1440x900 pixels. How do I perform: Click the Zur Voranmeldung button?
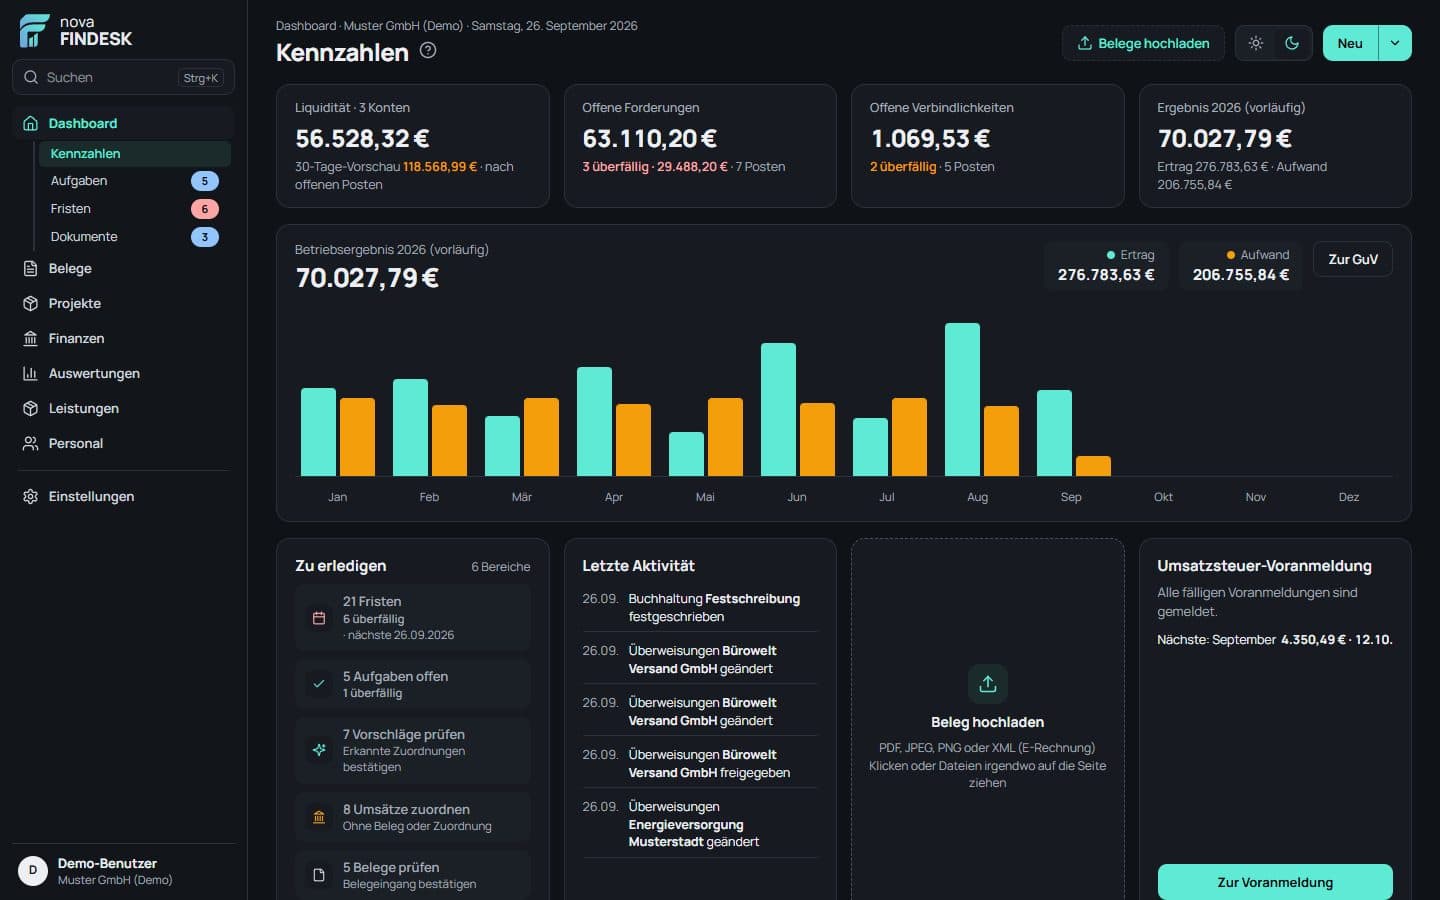click(1275, 882)
